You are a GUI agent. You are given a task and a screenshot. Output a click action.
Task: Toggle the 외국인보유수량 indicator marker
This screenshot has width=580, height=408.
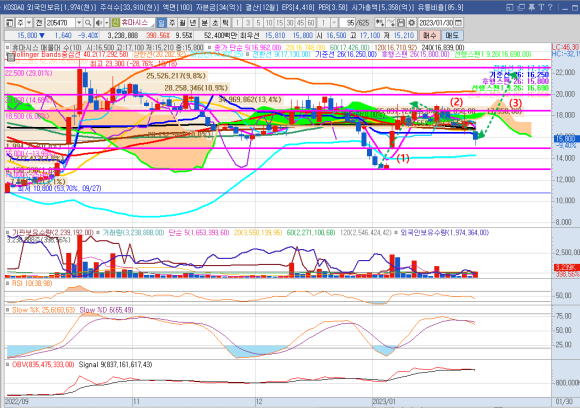(x=396, y=232)
